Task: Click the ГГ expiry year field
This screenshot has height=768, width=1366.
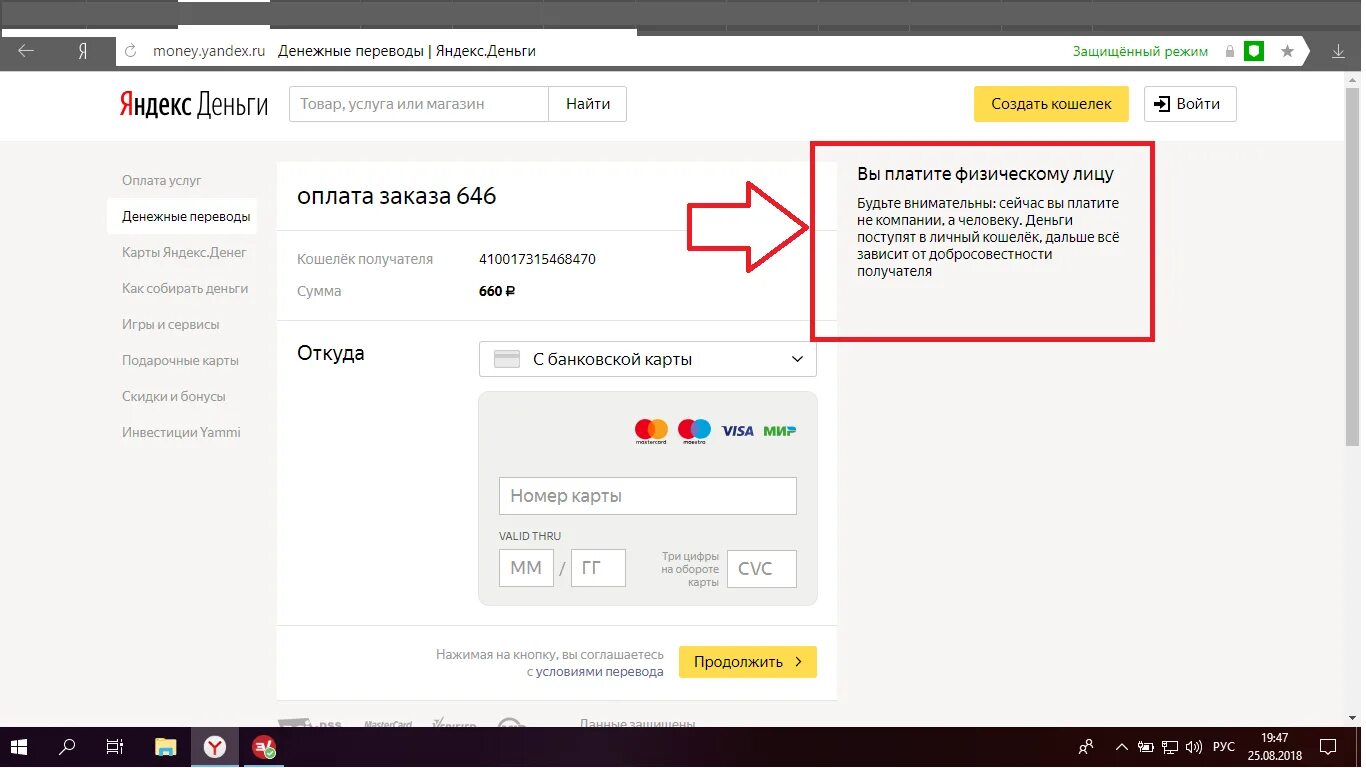Action: coord(598,568)
